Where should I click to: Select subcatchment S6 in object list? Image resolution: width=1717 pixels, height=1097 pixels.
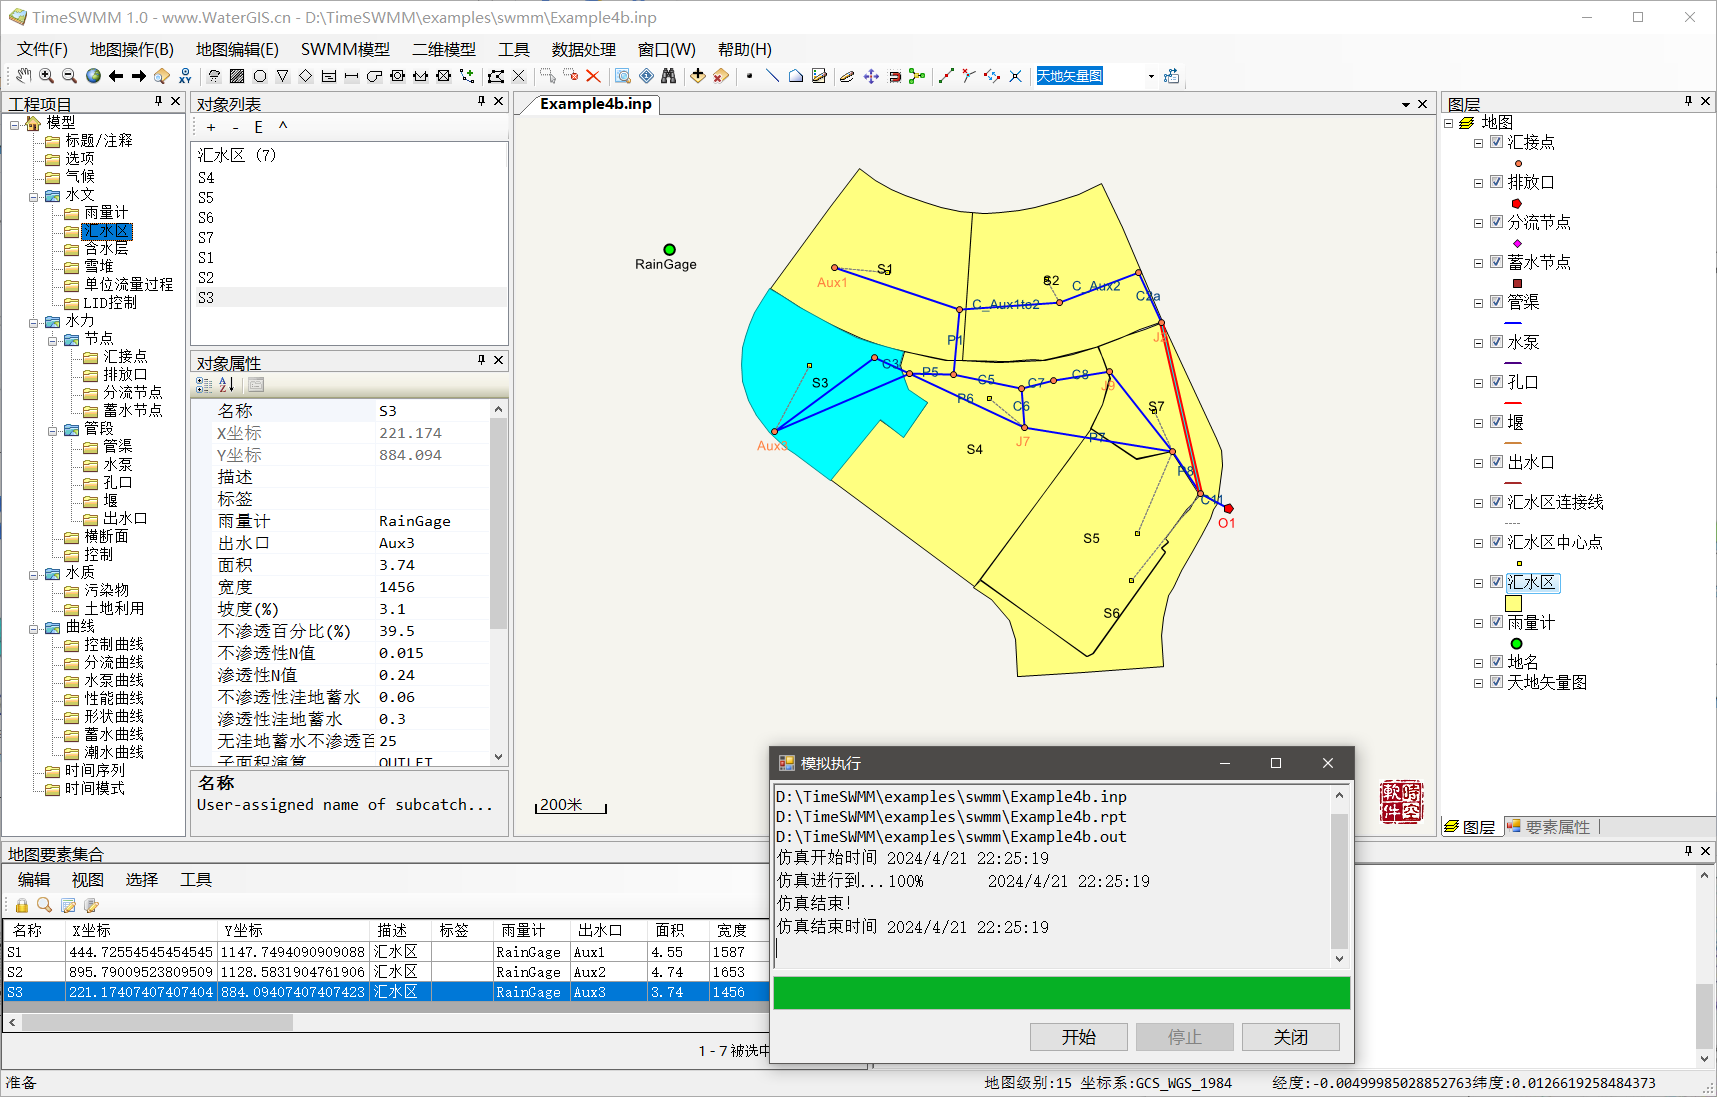coord(206,218)
